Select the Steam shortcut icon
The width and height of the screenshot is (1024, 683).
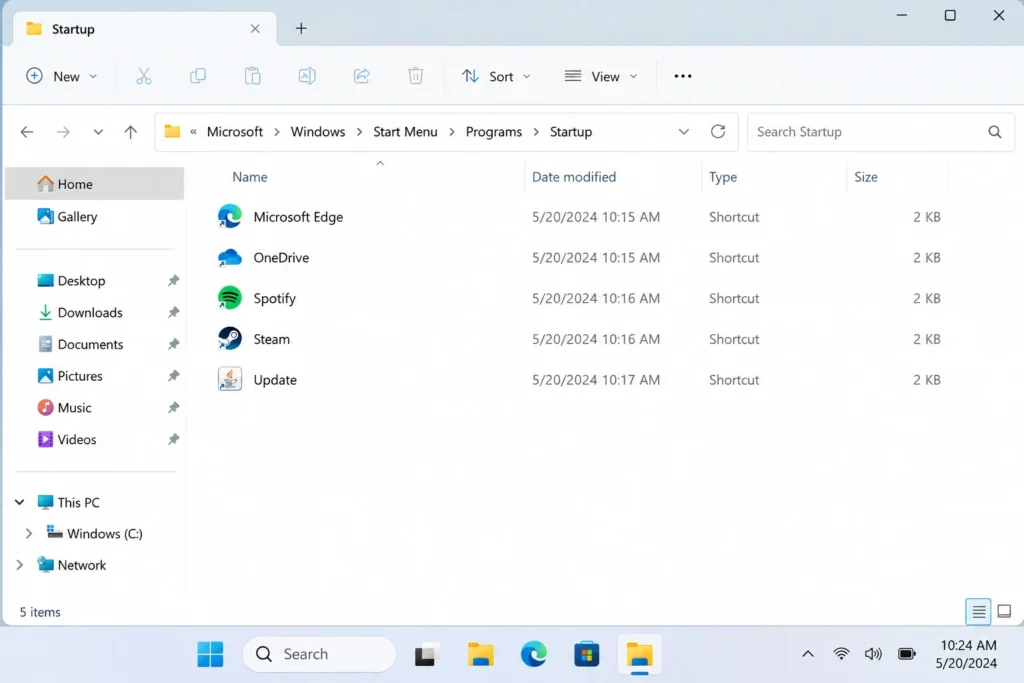click(x=230, y=339)
